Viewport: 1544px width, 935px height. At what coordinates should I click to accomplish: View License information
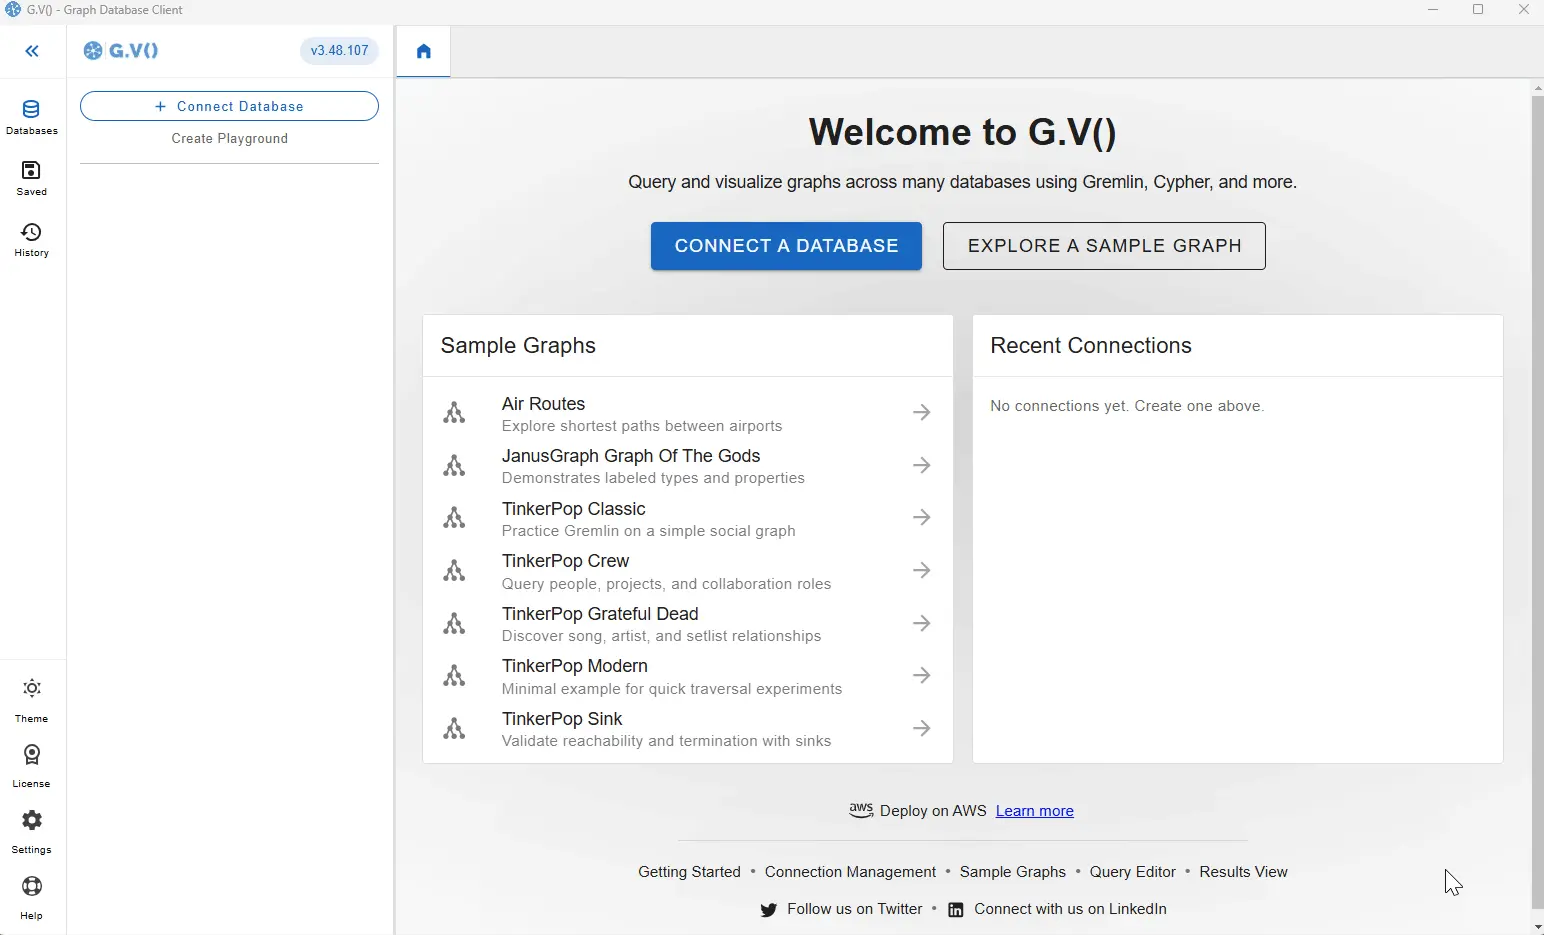tap(31, 763)
